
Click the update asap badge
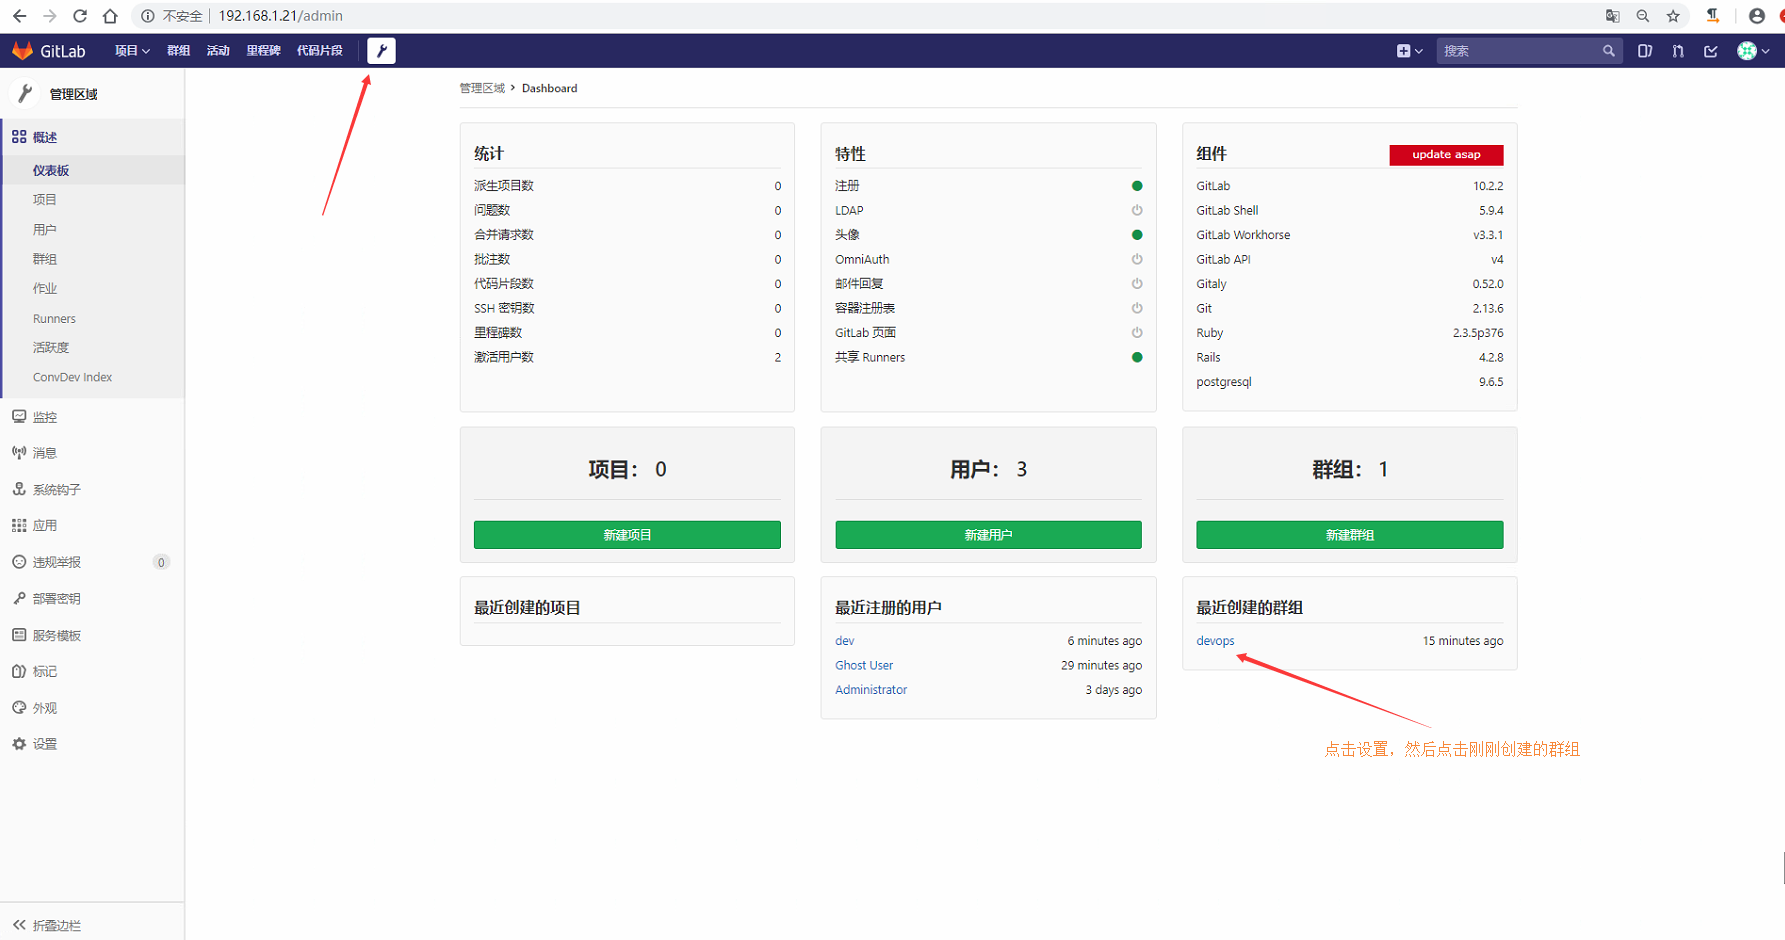pyautogui.click(x=1446, y=154)
